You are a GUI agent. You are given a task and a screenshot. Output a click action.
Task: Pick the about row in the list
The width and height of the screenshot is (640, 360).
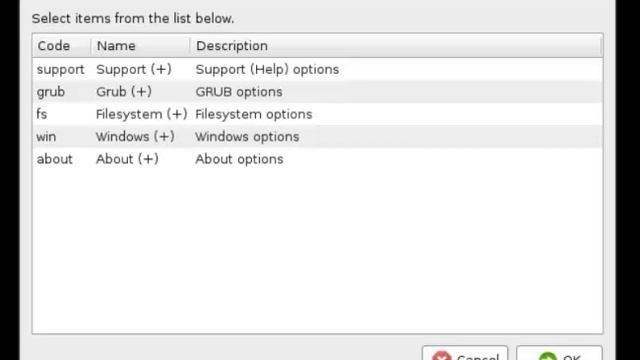coord(317,159)
